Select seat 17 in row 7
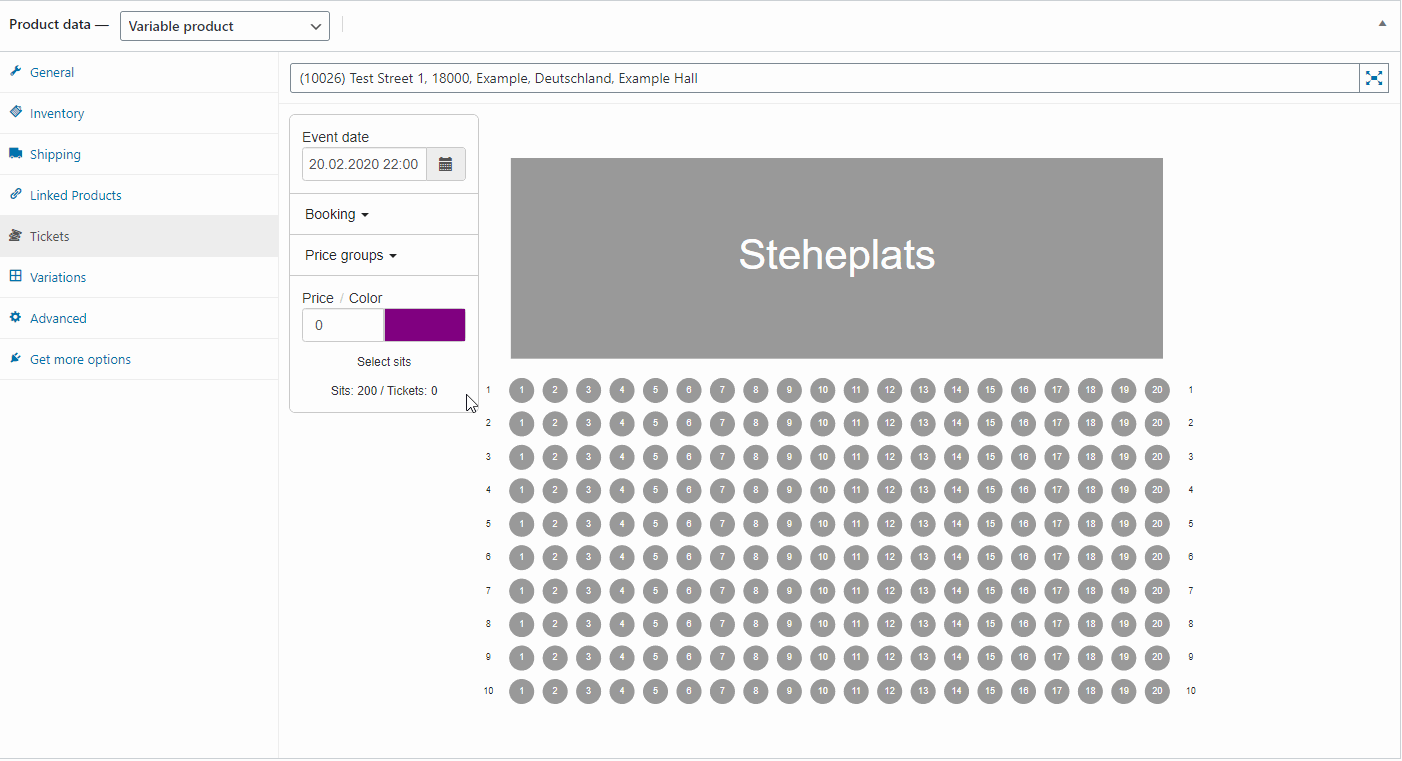 pos(1057,591)
